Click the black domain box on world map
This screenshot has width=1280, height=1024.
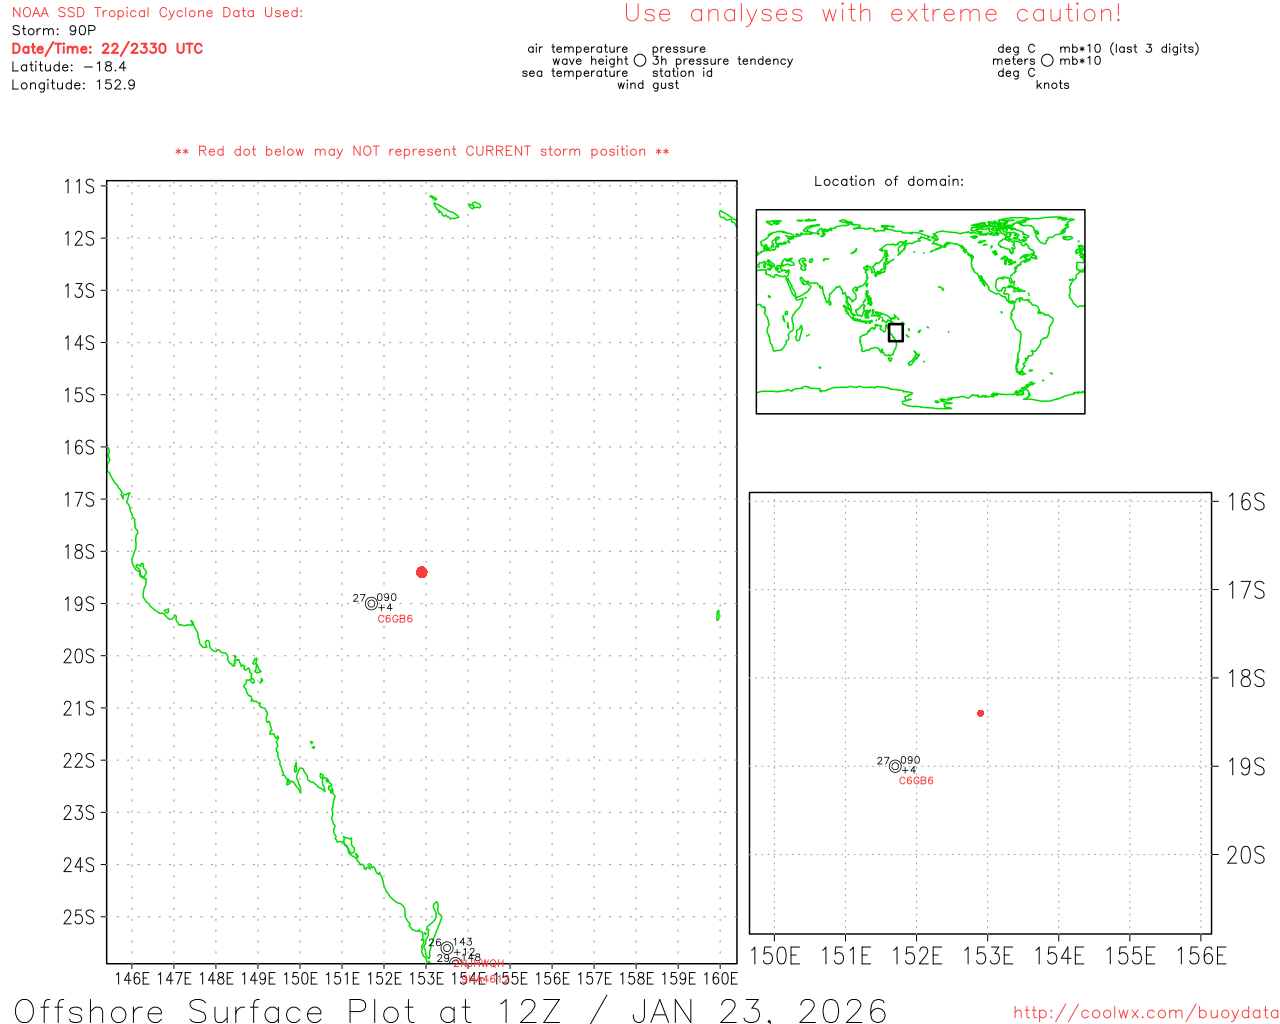[x=895, y=332]
